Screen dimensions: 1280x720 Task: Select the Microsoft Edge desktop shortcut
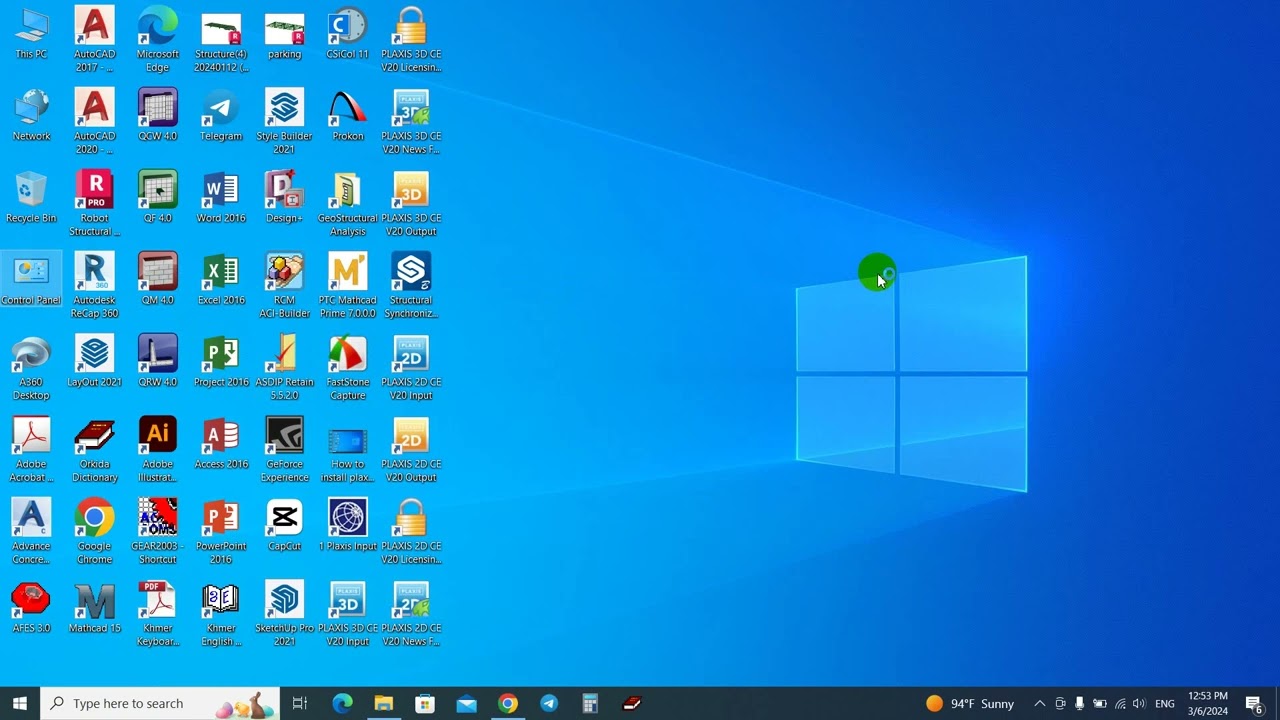(x=157, y=40)
